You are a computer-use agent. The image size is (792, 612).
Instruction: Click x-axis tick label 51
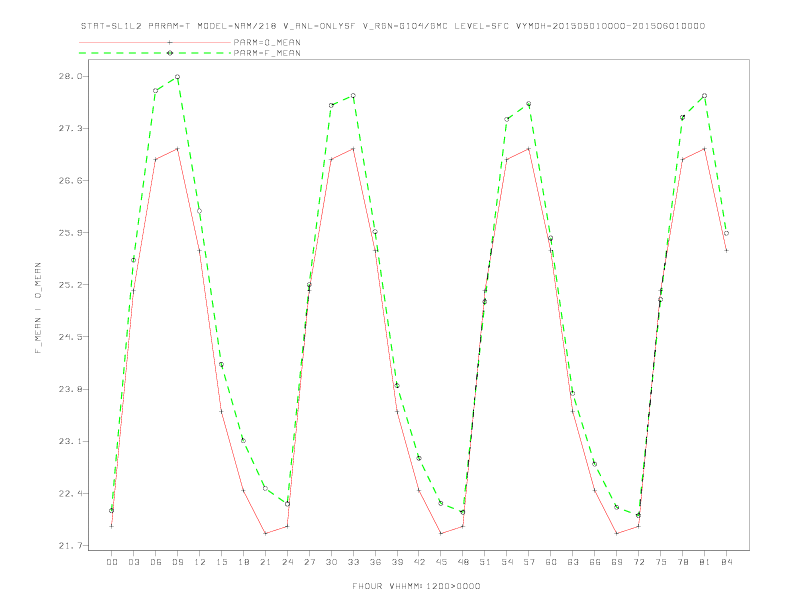pos(485,562)
